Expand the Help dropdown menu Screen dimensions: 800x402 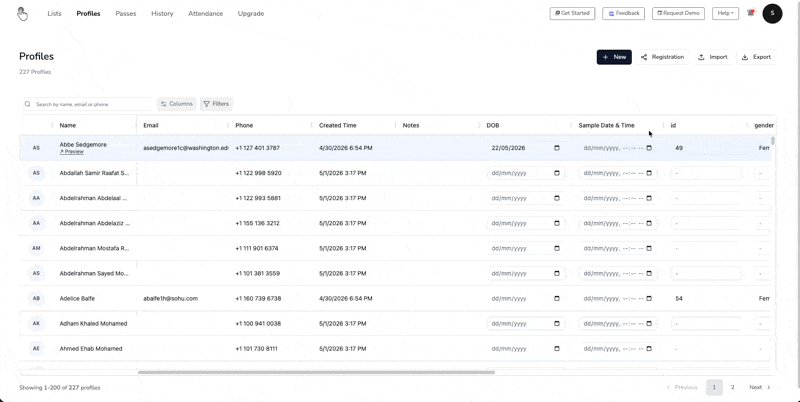click(x=725, y=13)
